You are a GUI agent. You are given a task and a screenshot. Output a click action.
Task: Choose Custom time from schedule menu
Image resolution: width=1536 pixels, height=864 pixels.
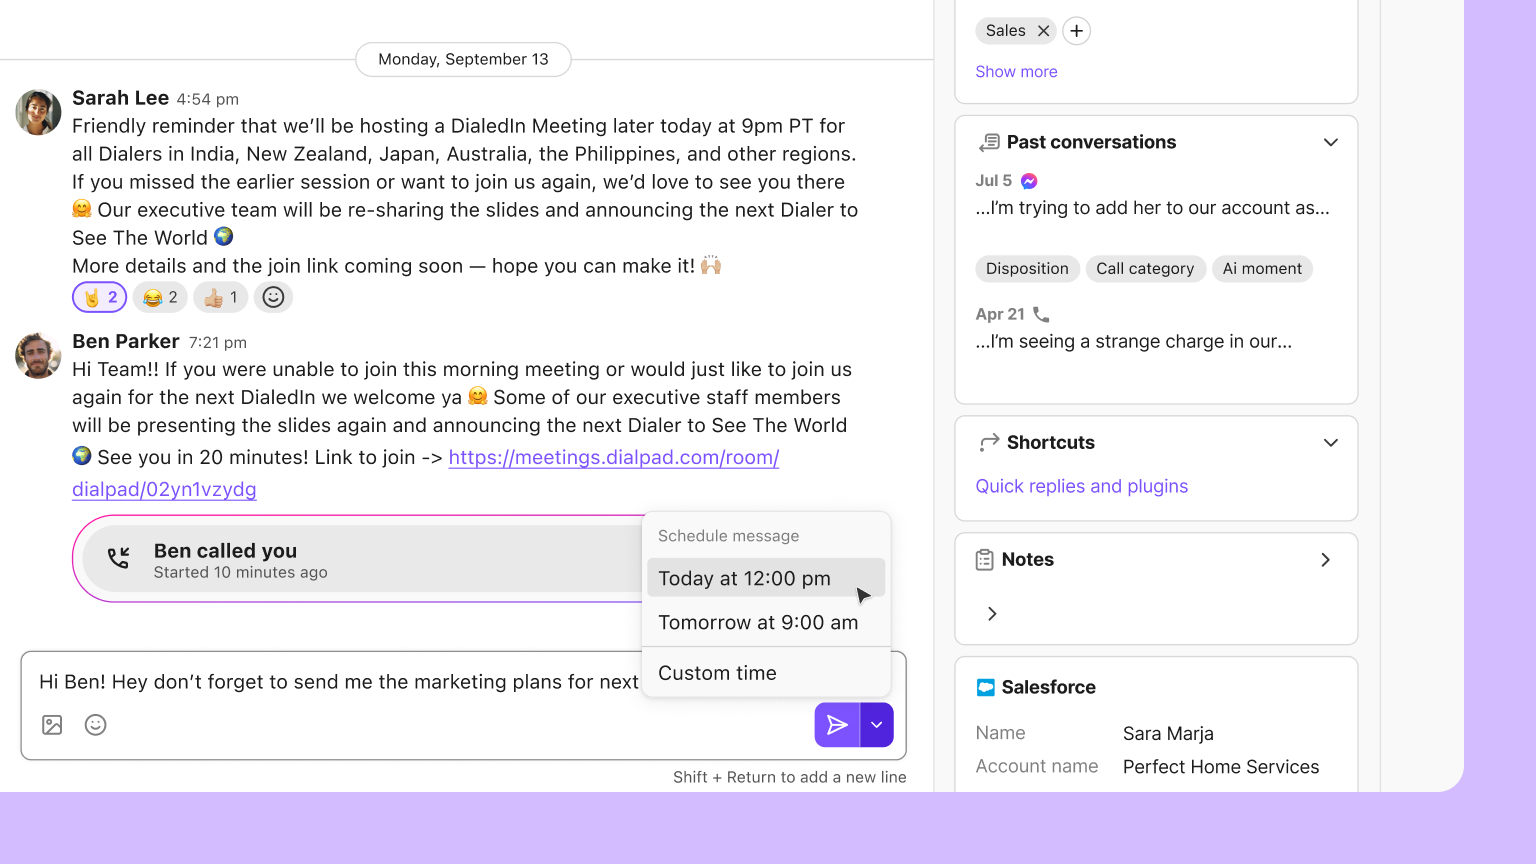(x=717, y=672)
